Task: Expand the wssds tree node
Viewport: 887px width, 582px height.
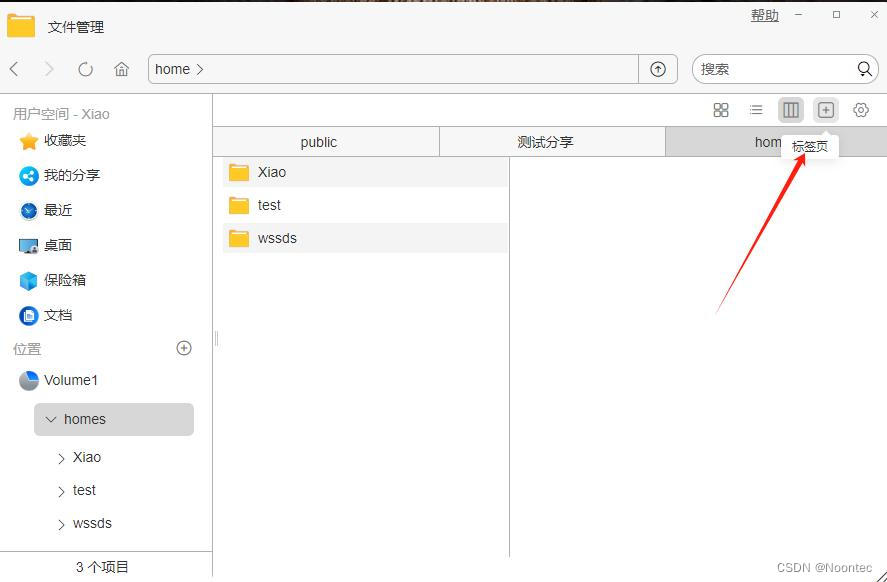Action: tap(61, 525)
